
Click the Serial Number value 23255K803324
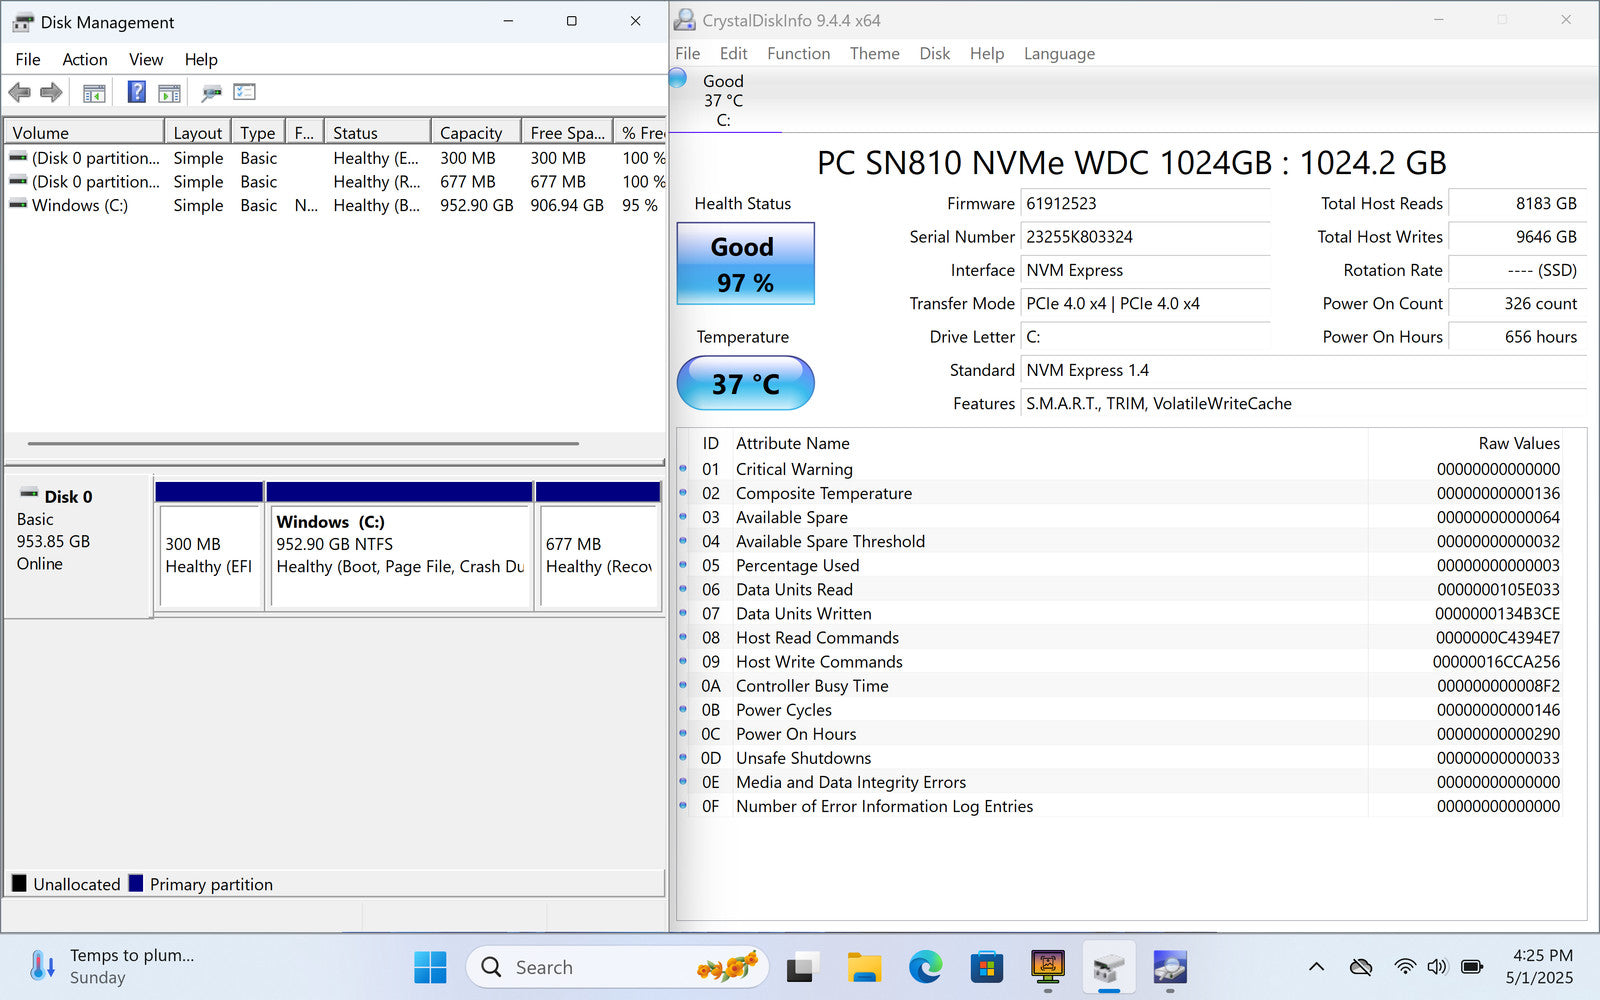pos(1079,237)
